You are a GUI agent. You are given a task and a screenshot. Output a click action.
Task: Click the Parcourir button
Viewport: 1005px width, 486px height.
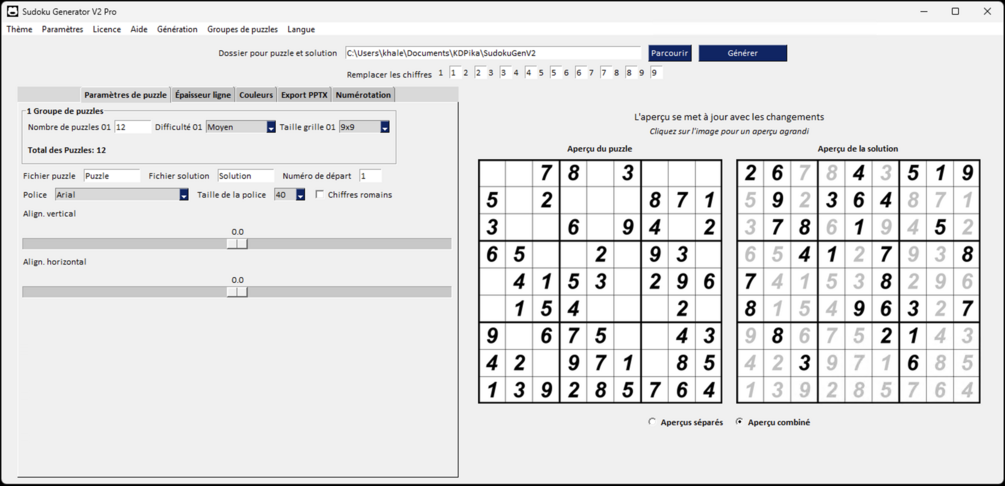click(670, 53)
